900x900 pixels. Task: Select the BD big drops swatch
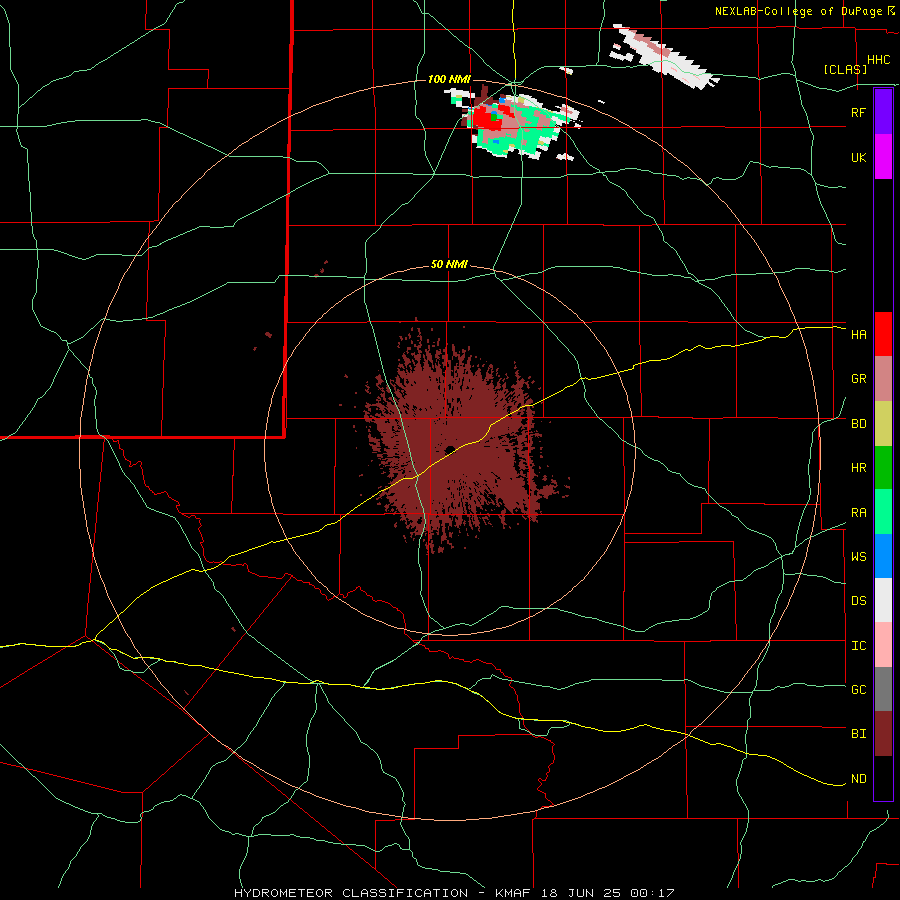point(883,424)
